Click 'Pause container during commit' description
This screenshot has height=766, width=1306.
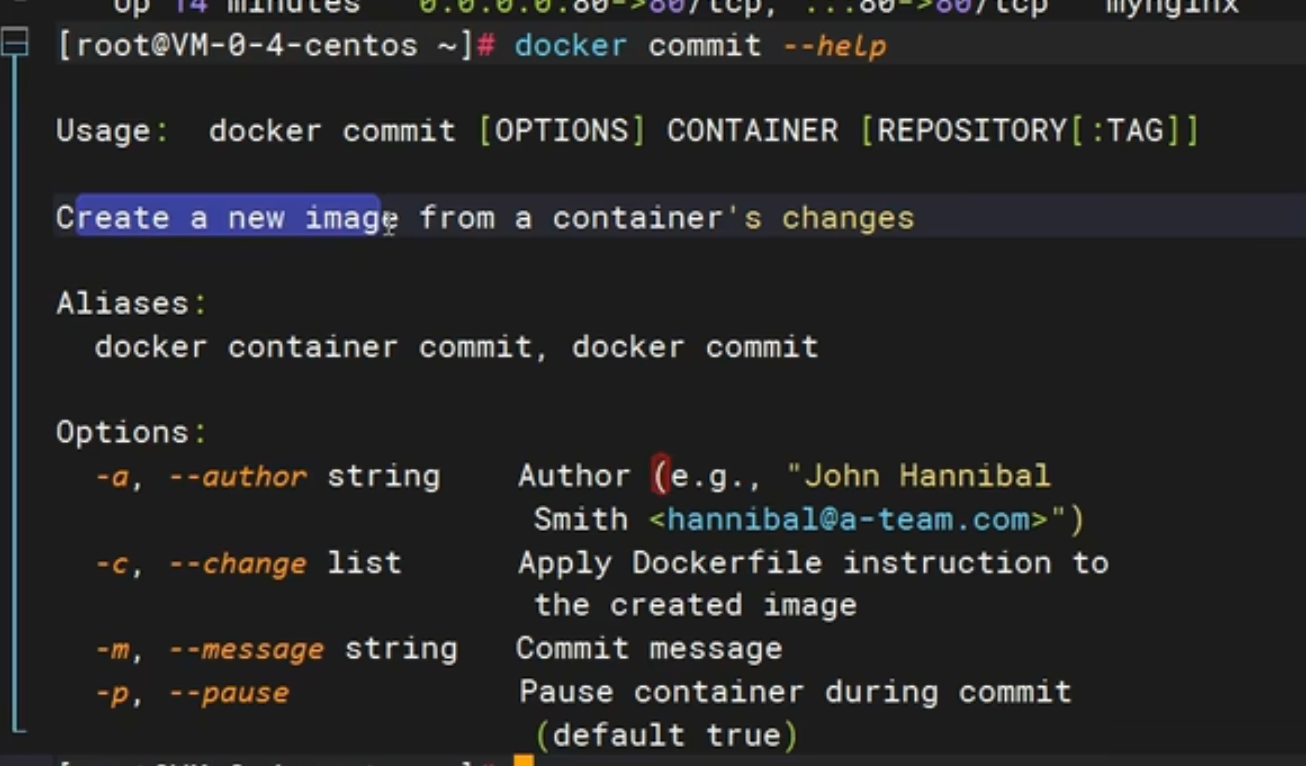[795, 692]
